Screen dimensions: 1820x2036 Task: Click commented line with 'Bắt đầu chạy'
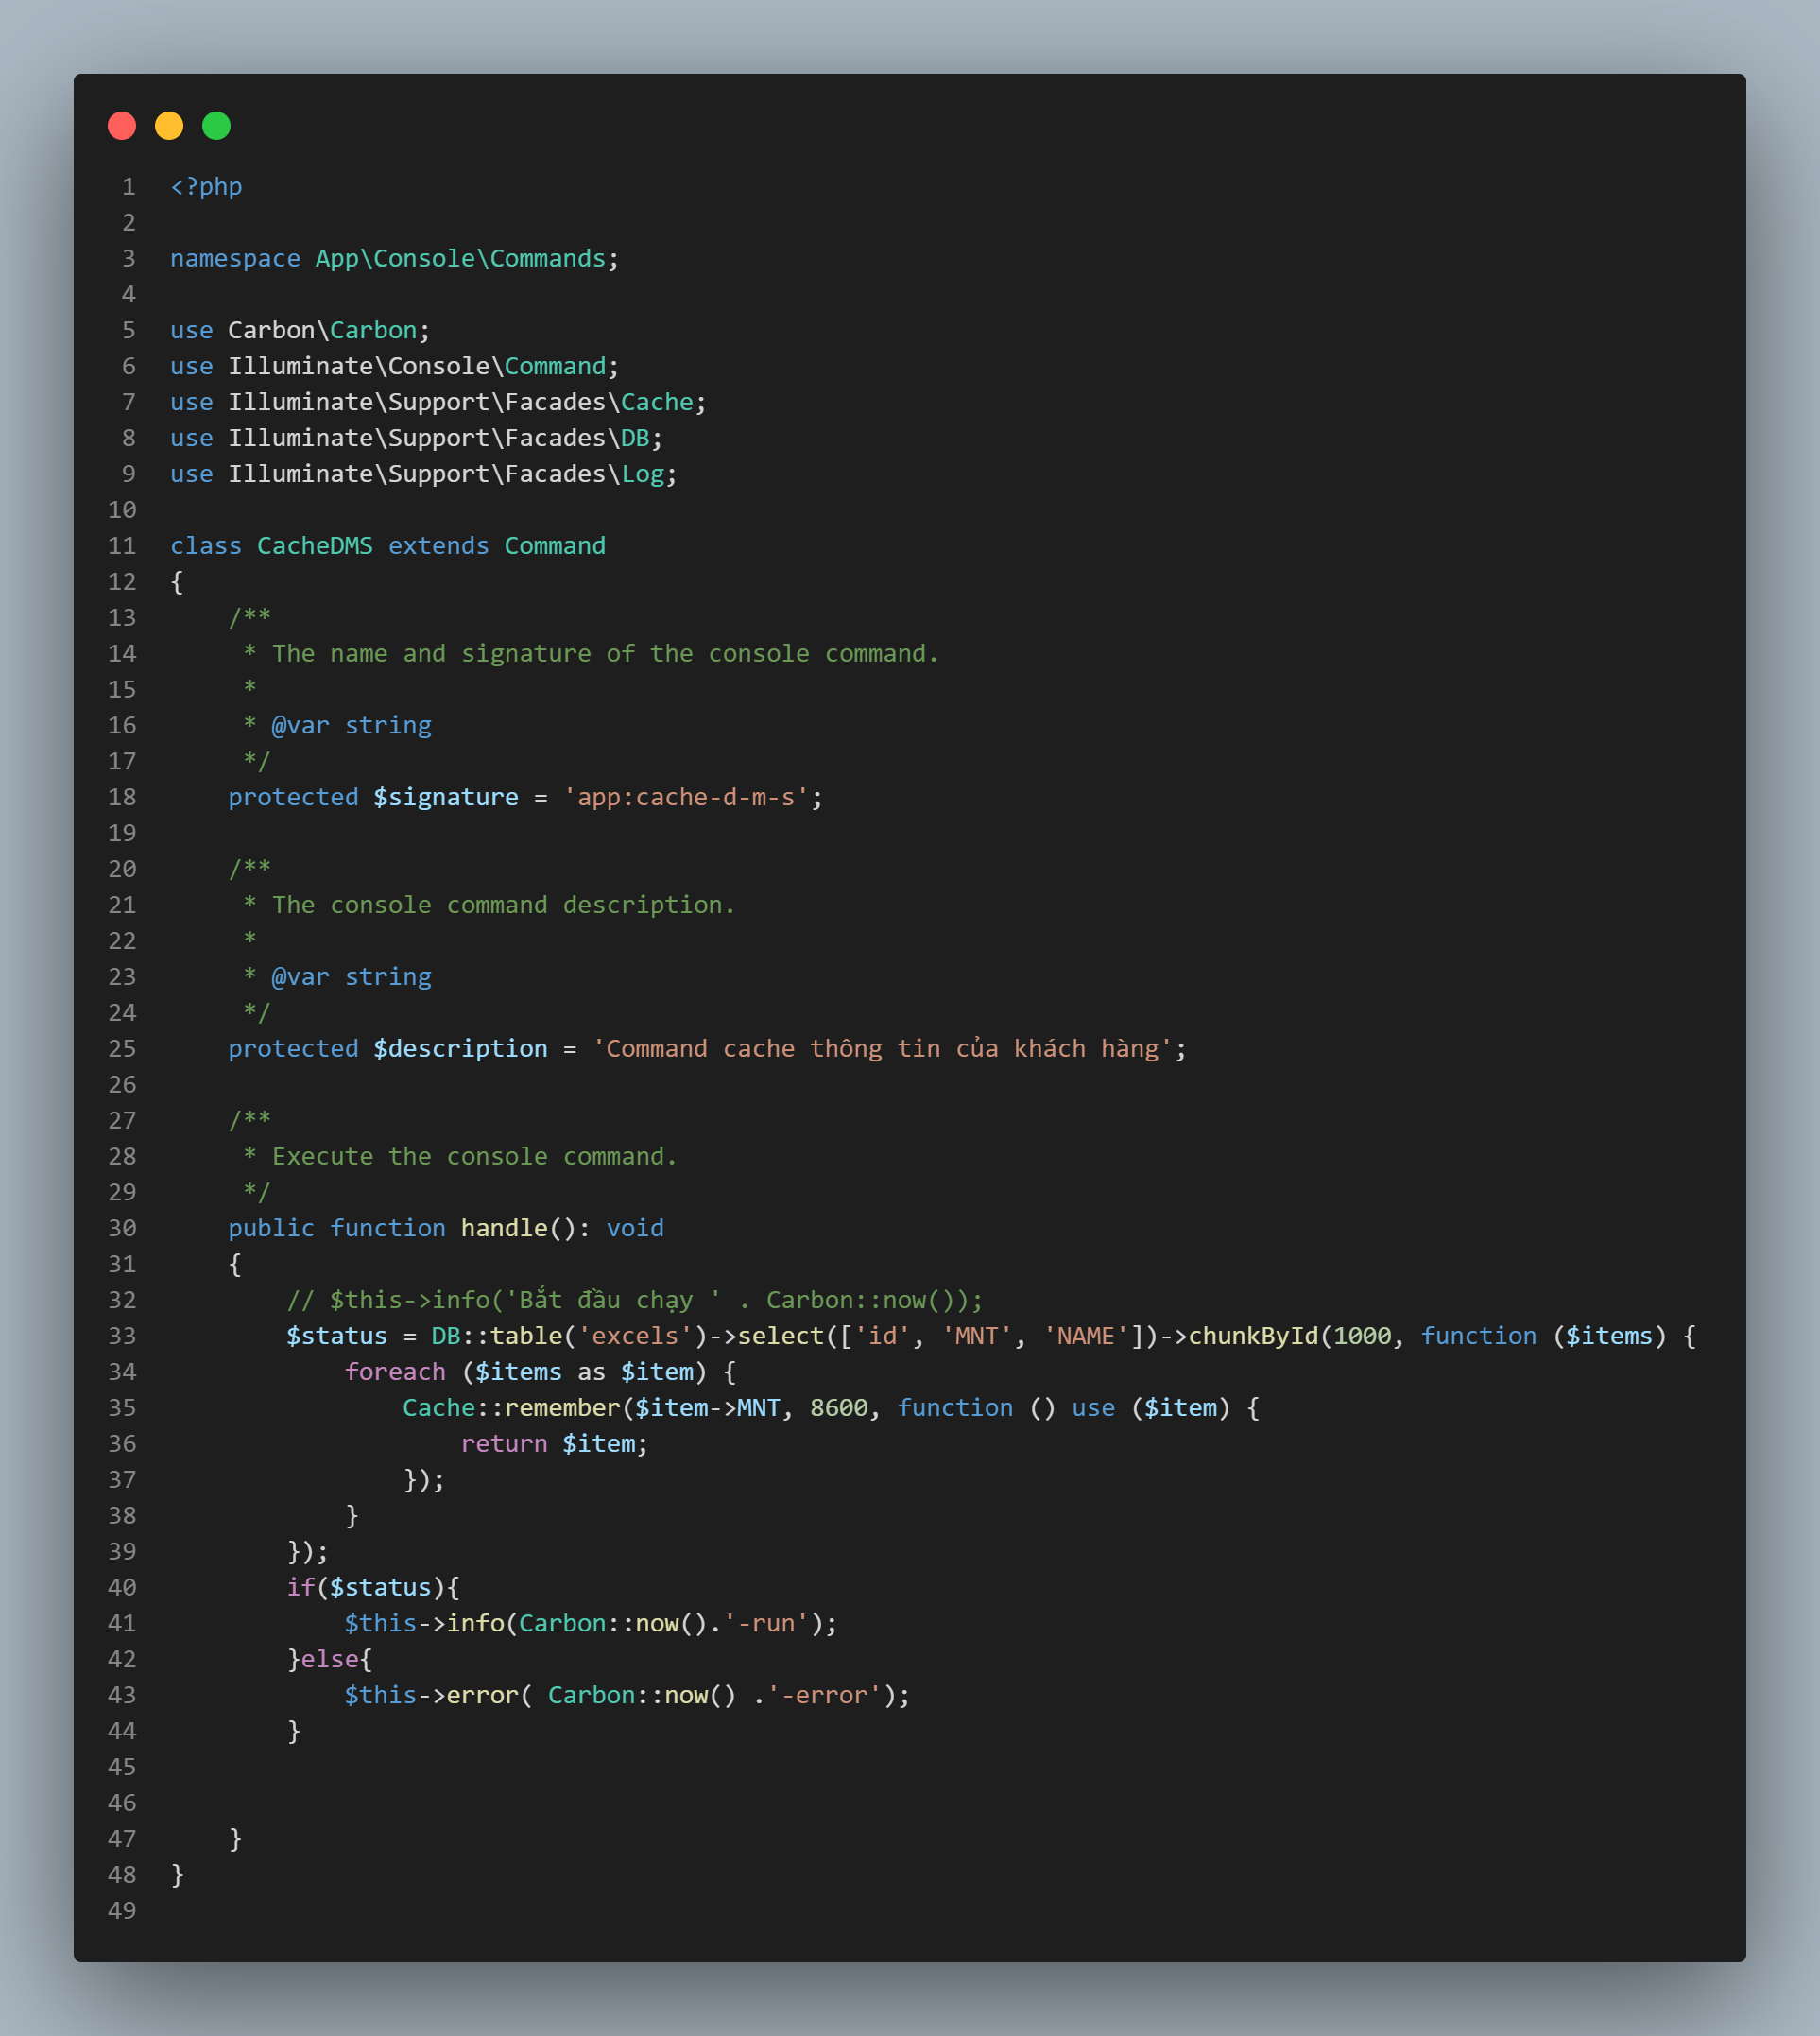(635, 1301)
